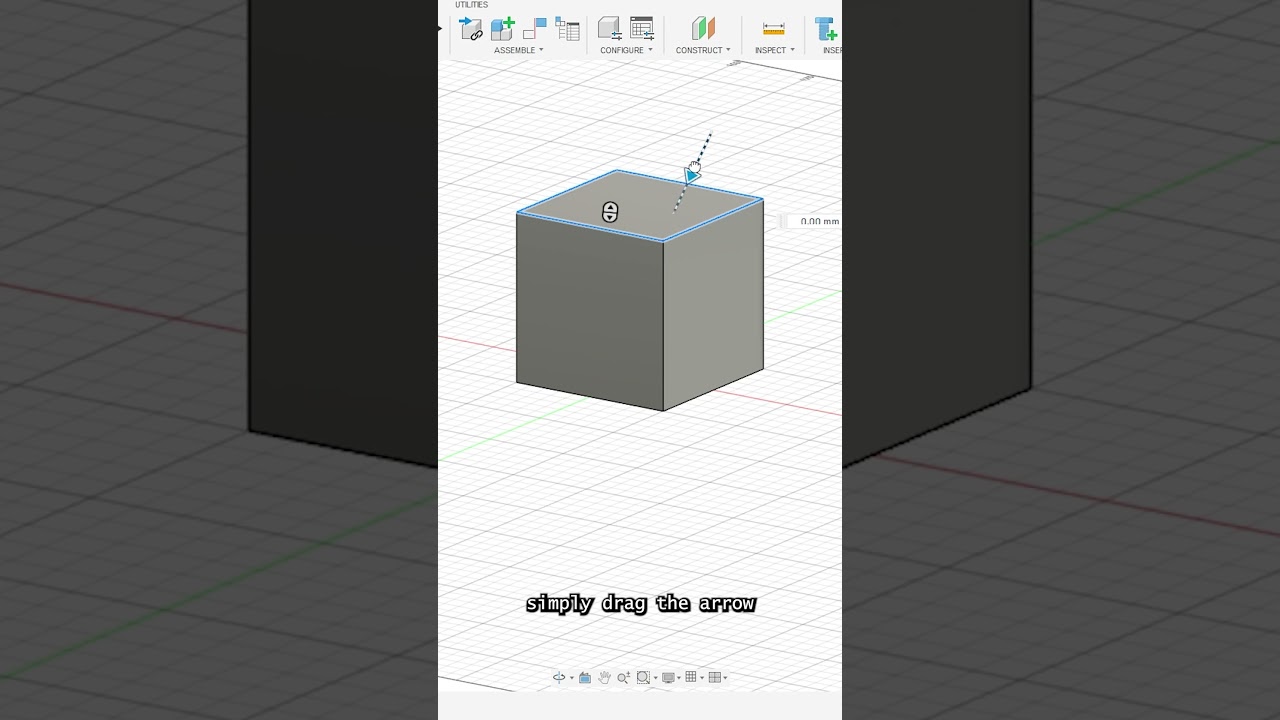The height and width of the screenshot is (720, 1280).
Task: Open the Grid and Snaps dropdown arrow
Action: [x=702, y=678]
